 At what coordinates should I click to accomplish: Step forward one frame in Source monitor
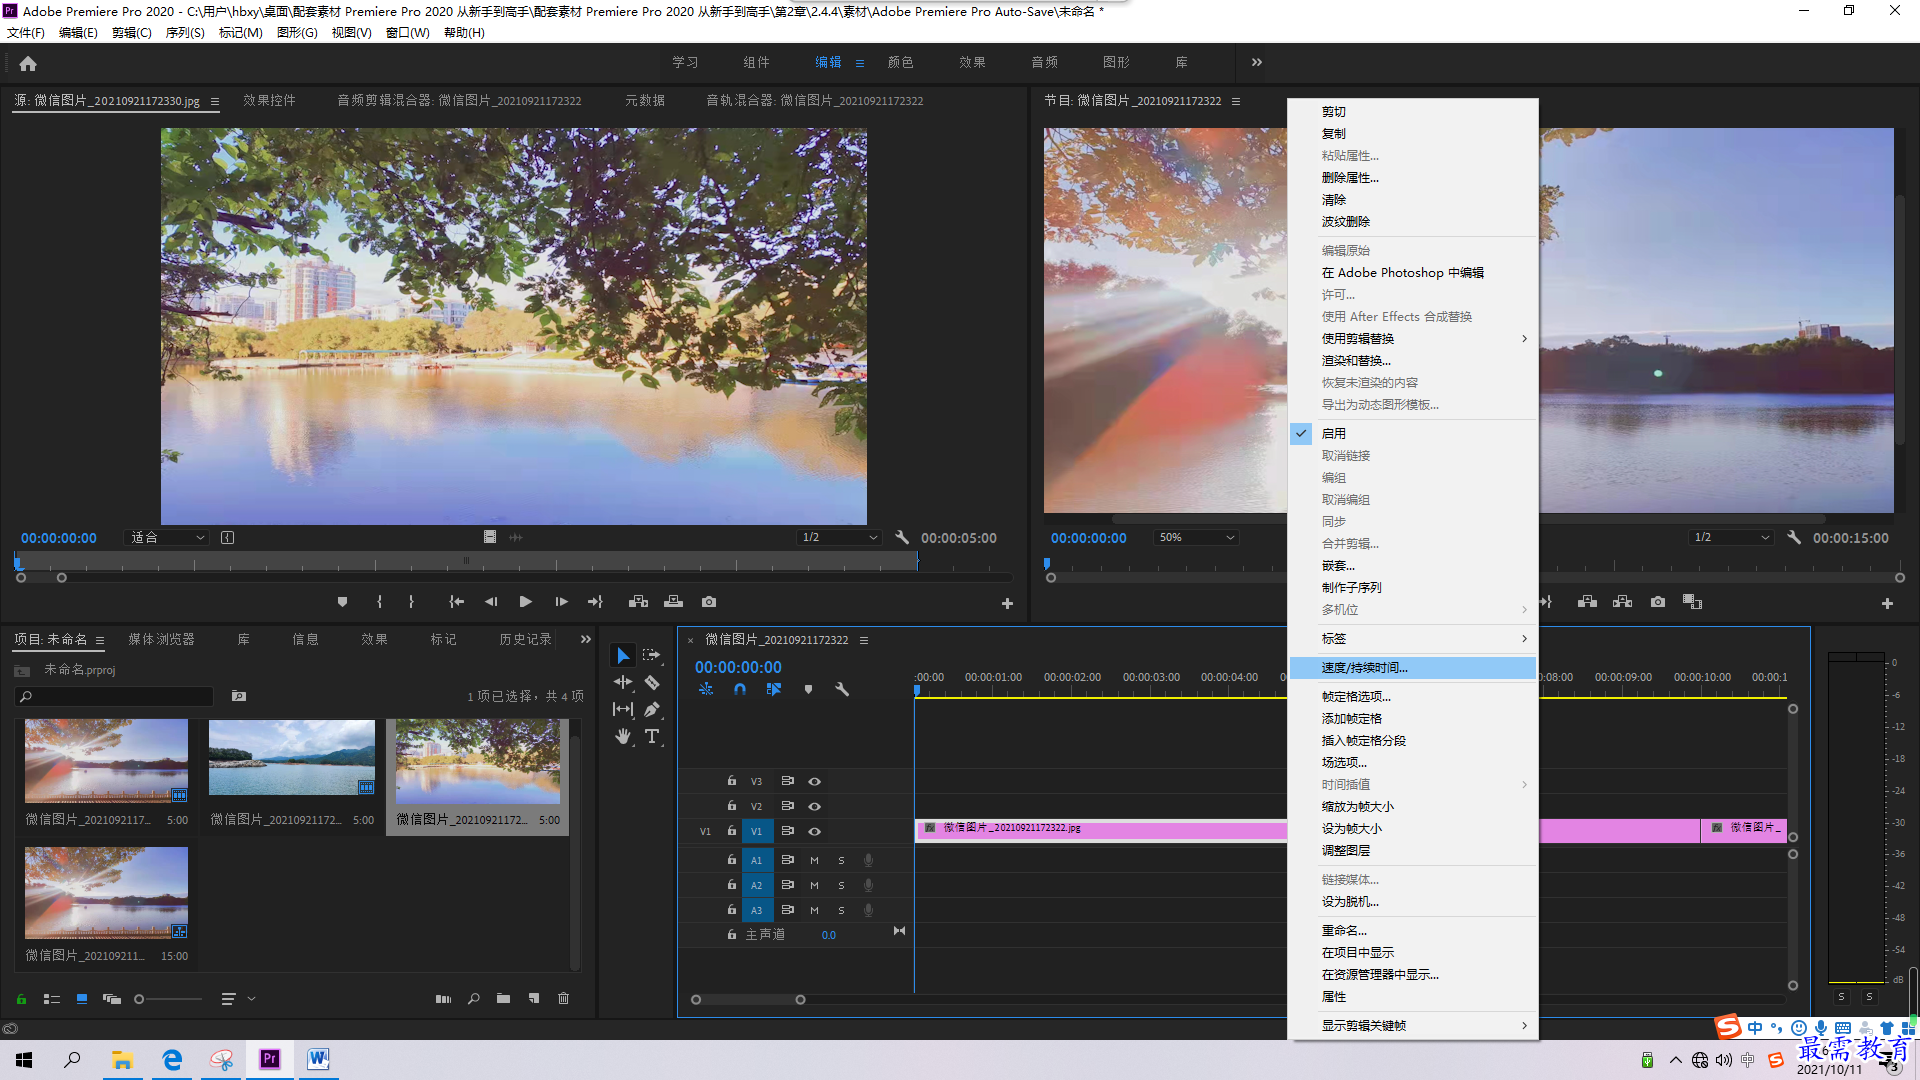(561, 602)
